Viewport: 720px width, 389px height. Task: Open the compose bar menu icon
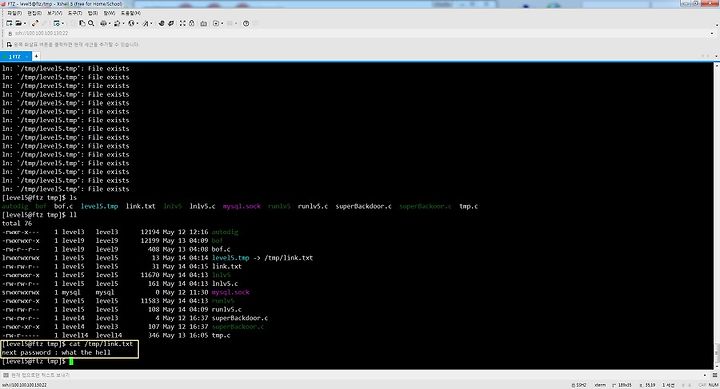click(715, 375)
